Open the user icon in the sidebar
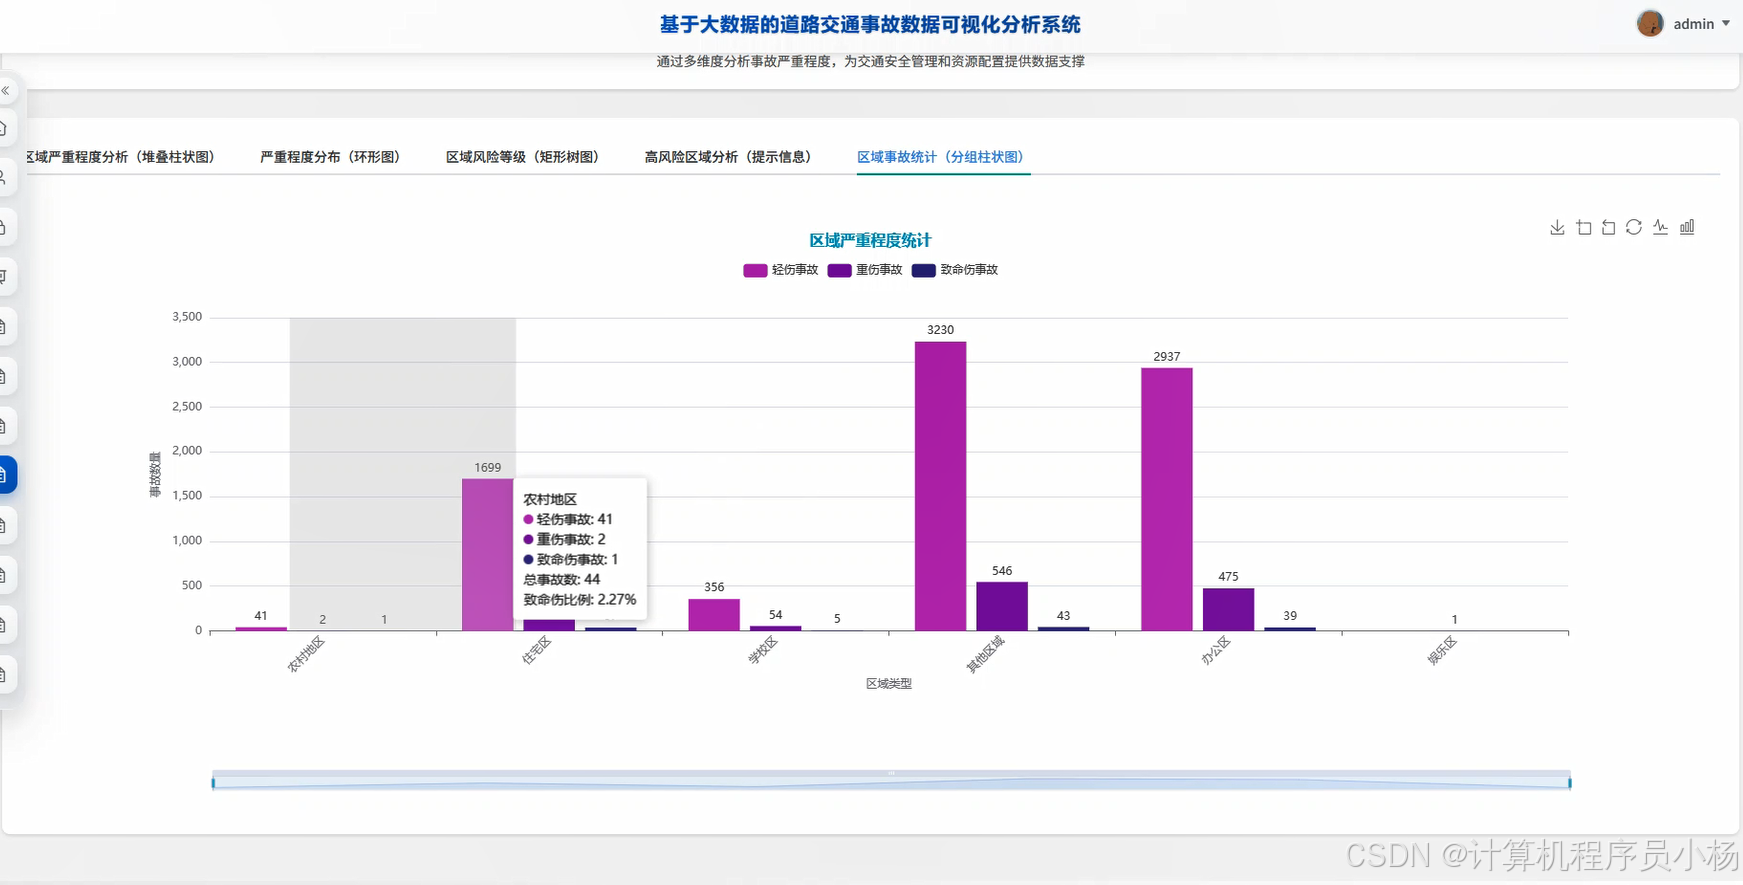 (4, 178)
